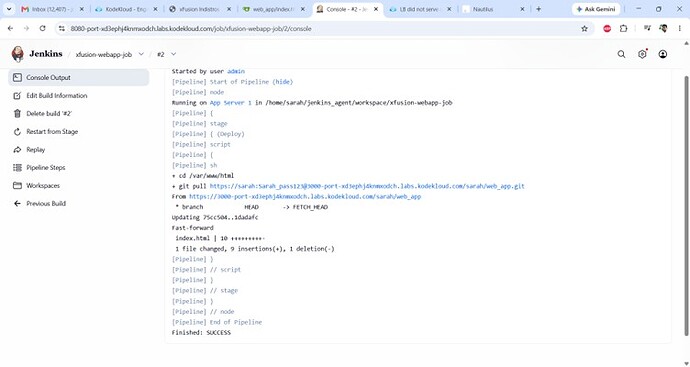Open the From sarah/web_app repository link
The width and height of the screenshot is (690, 367).
tap(305, 197)
